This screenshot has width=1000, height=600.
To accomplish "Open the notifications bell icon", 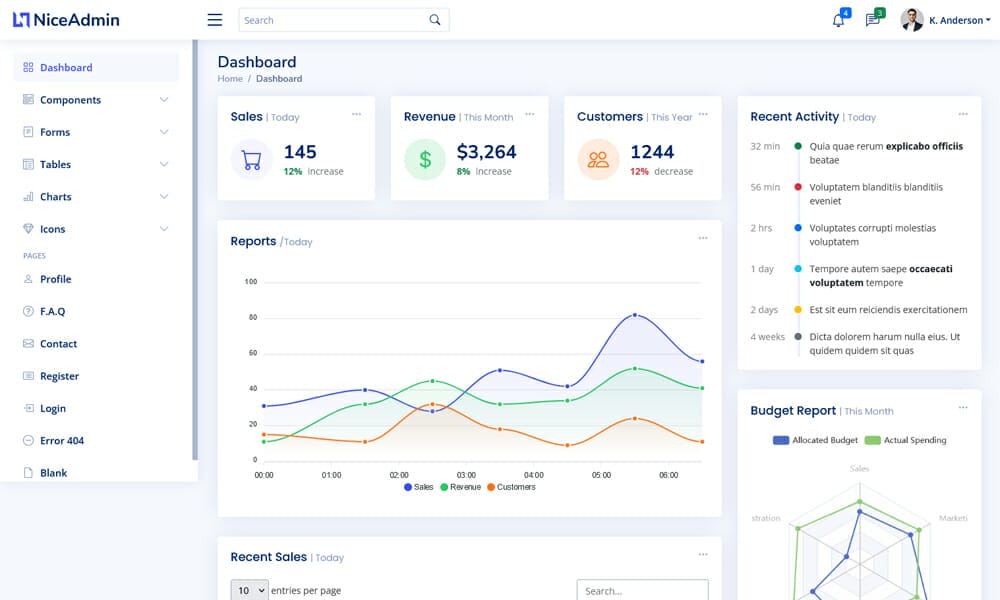I will pos(839,19).
